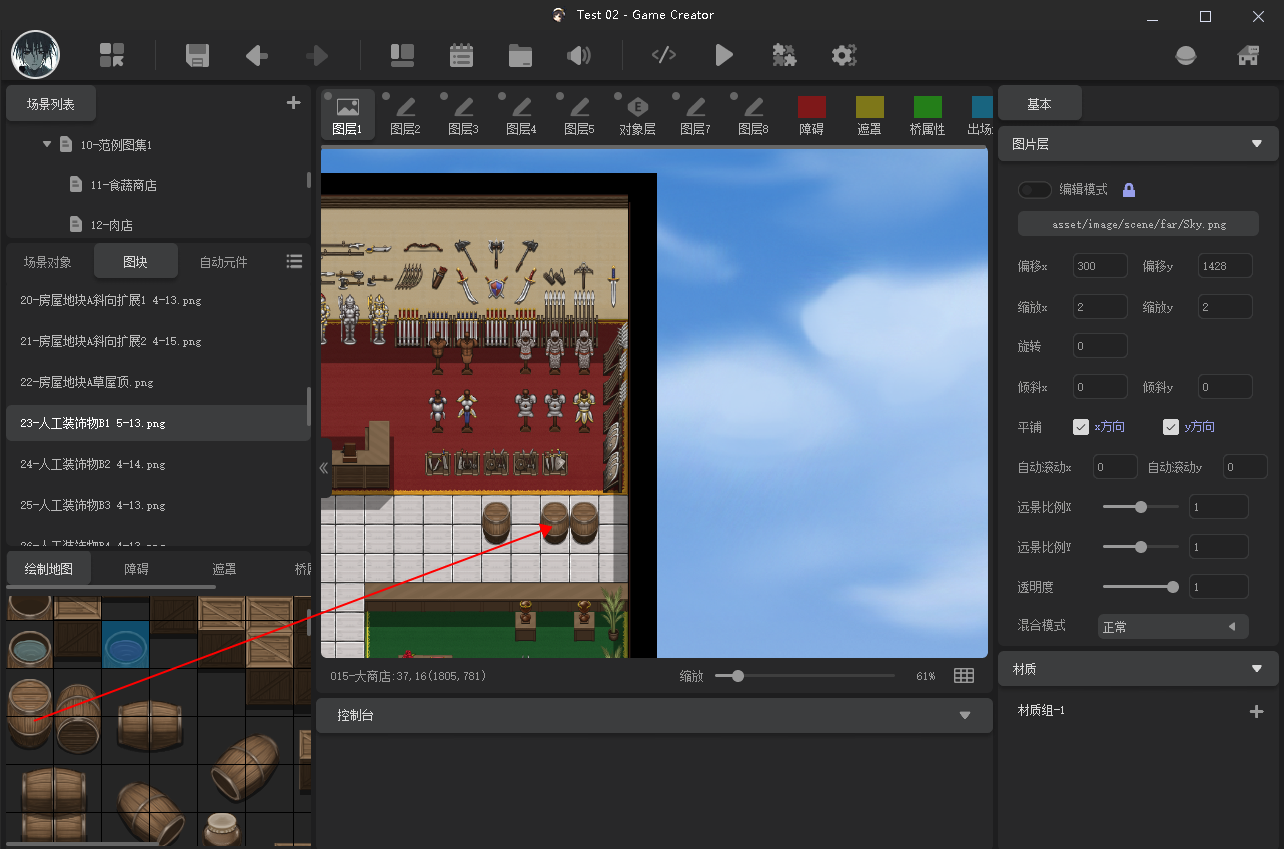Select the 遮罩 tab in the tile panel
1284x849 pixels.
tap(224, 569)
